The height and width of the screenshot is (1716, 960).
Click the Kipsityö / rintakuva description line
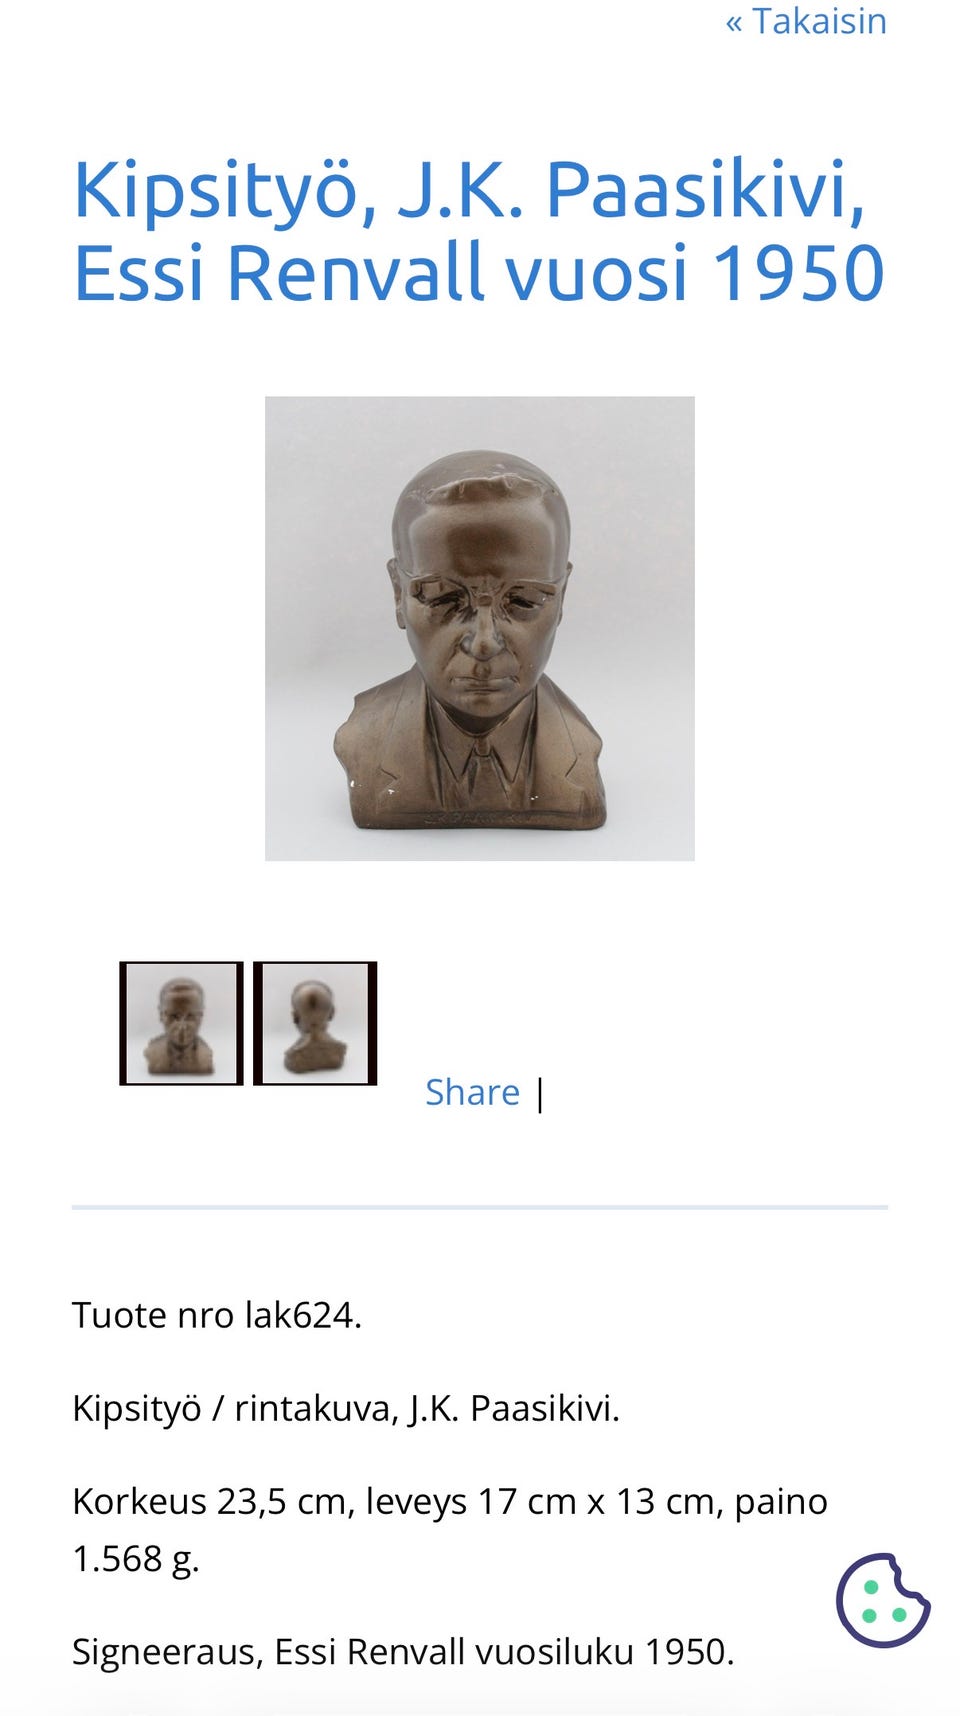(x=346, y=1408)
